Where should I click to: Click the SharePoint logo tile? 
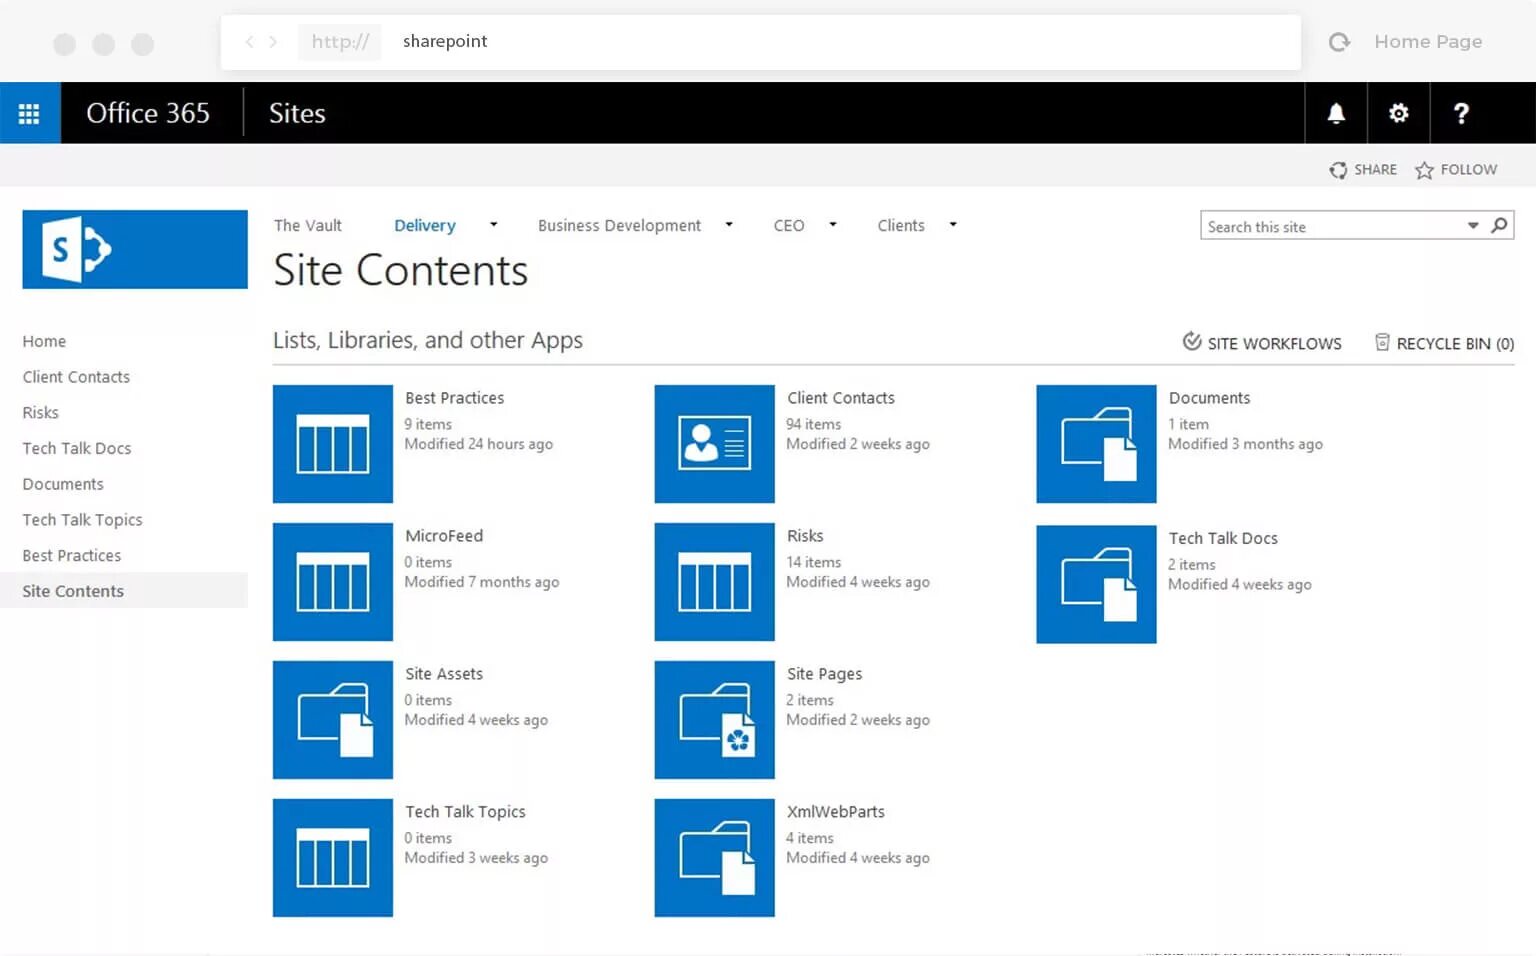[x=135, y=249]
